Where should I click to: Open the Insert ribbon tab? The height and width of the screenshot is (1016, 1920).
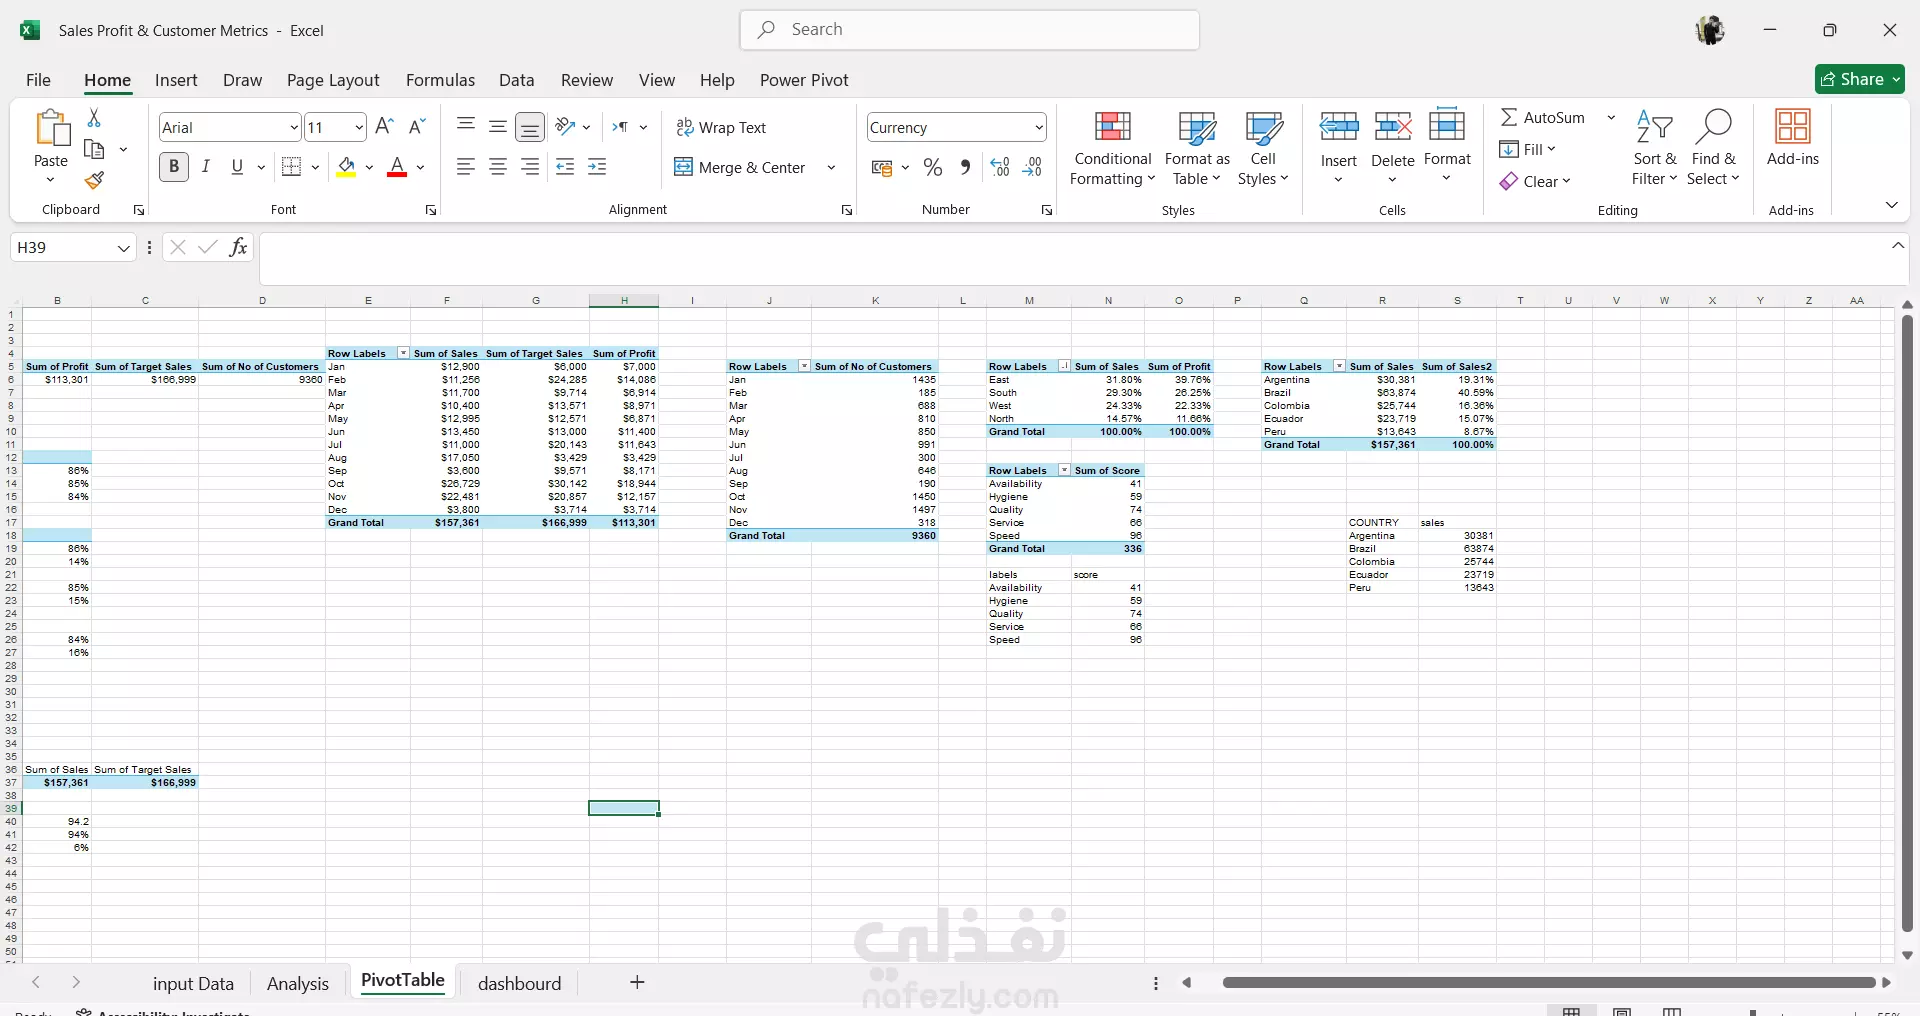click(x=176, y=80)
